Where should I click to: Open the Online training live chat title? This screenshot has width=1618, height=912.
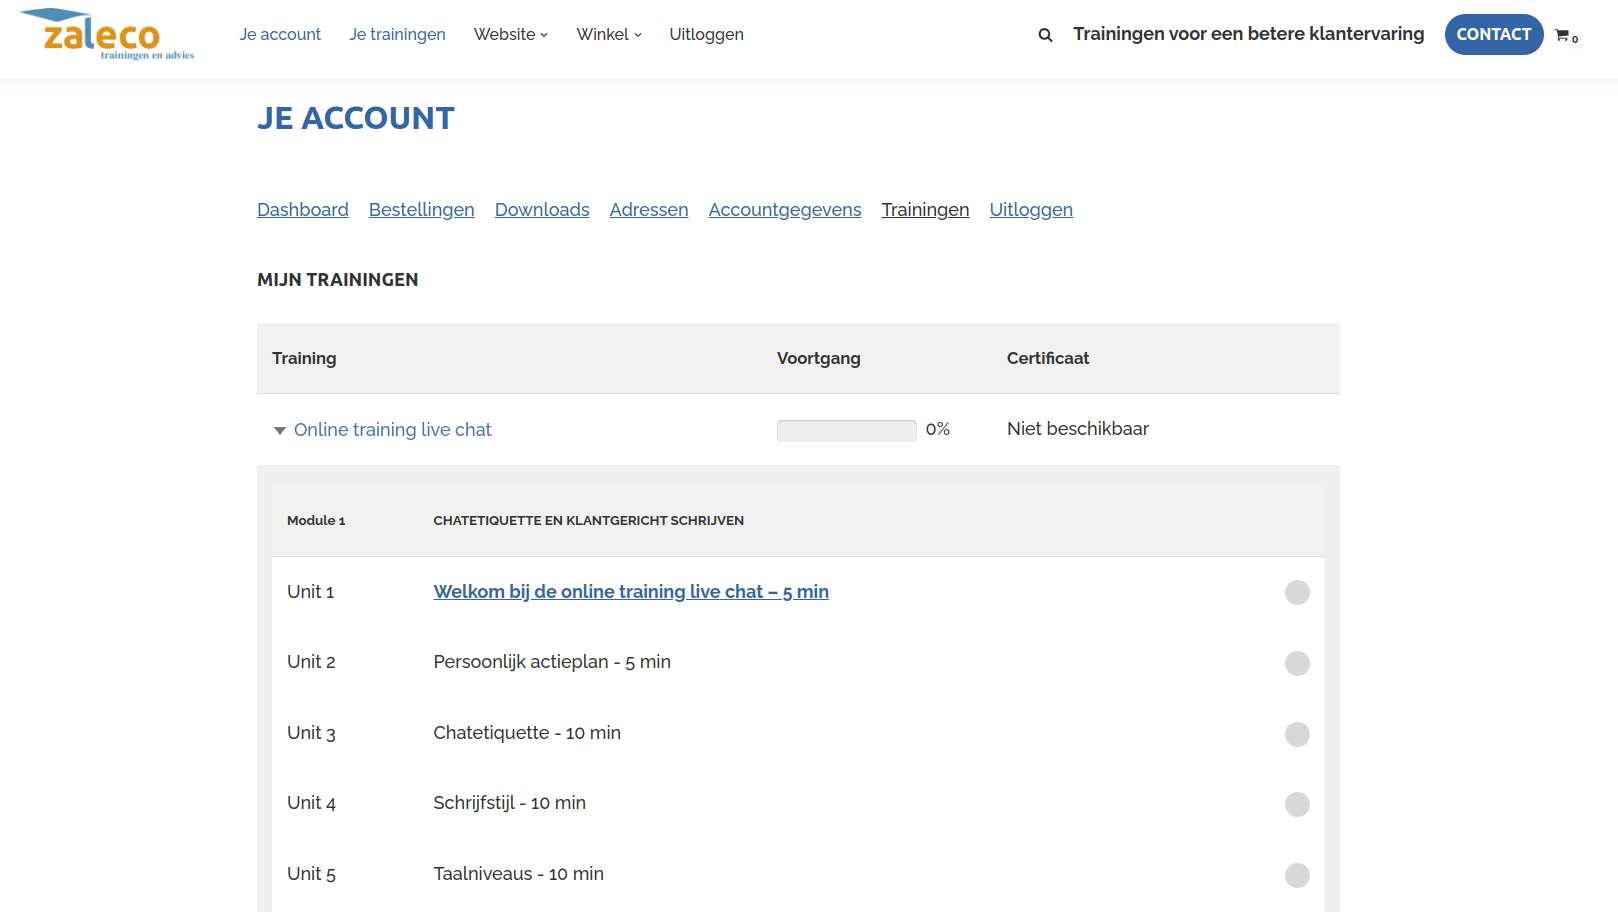click(x=393, y=430)
